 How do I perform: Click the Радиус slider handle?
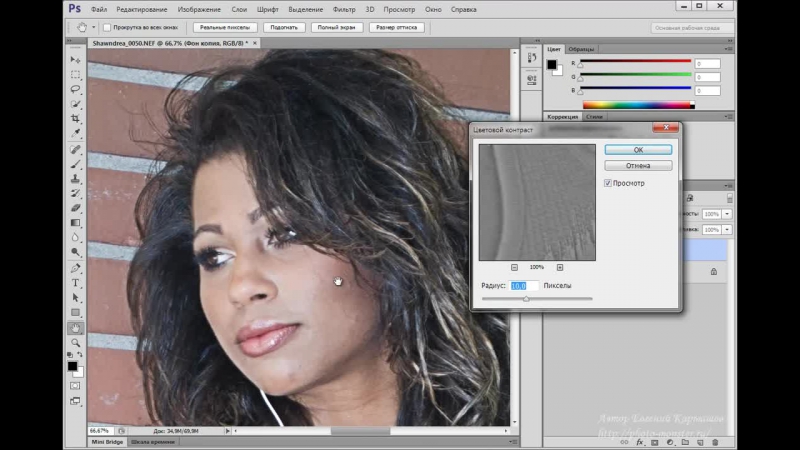coord(526,299)
